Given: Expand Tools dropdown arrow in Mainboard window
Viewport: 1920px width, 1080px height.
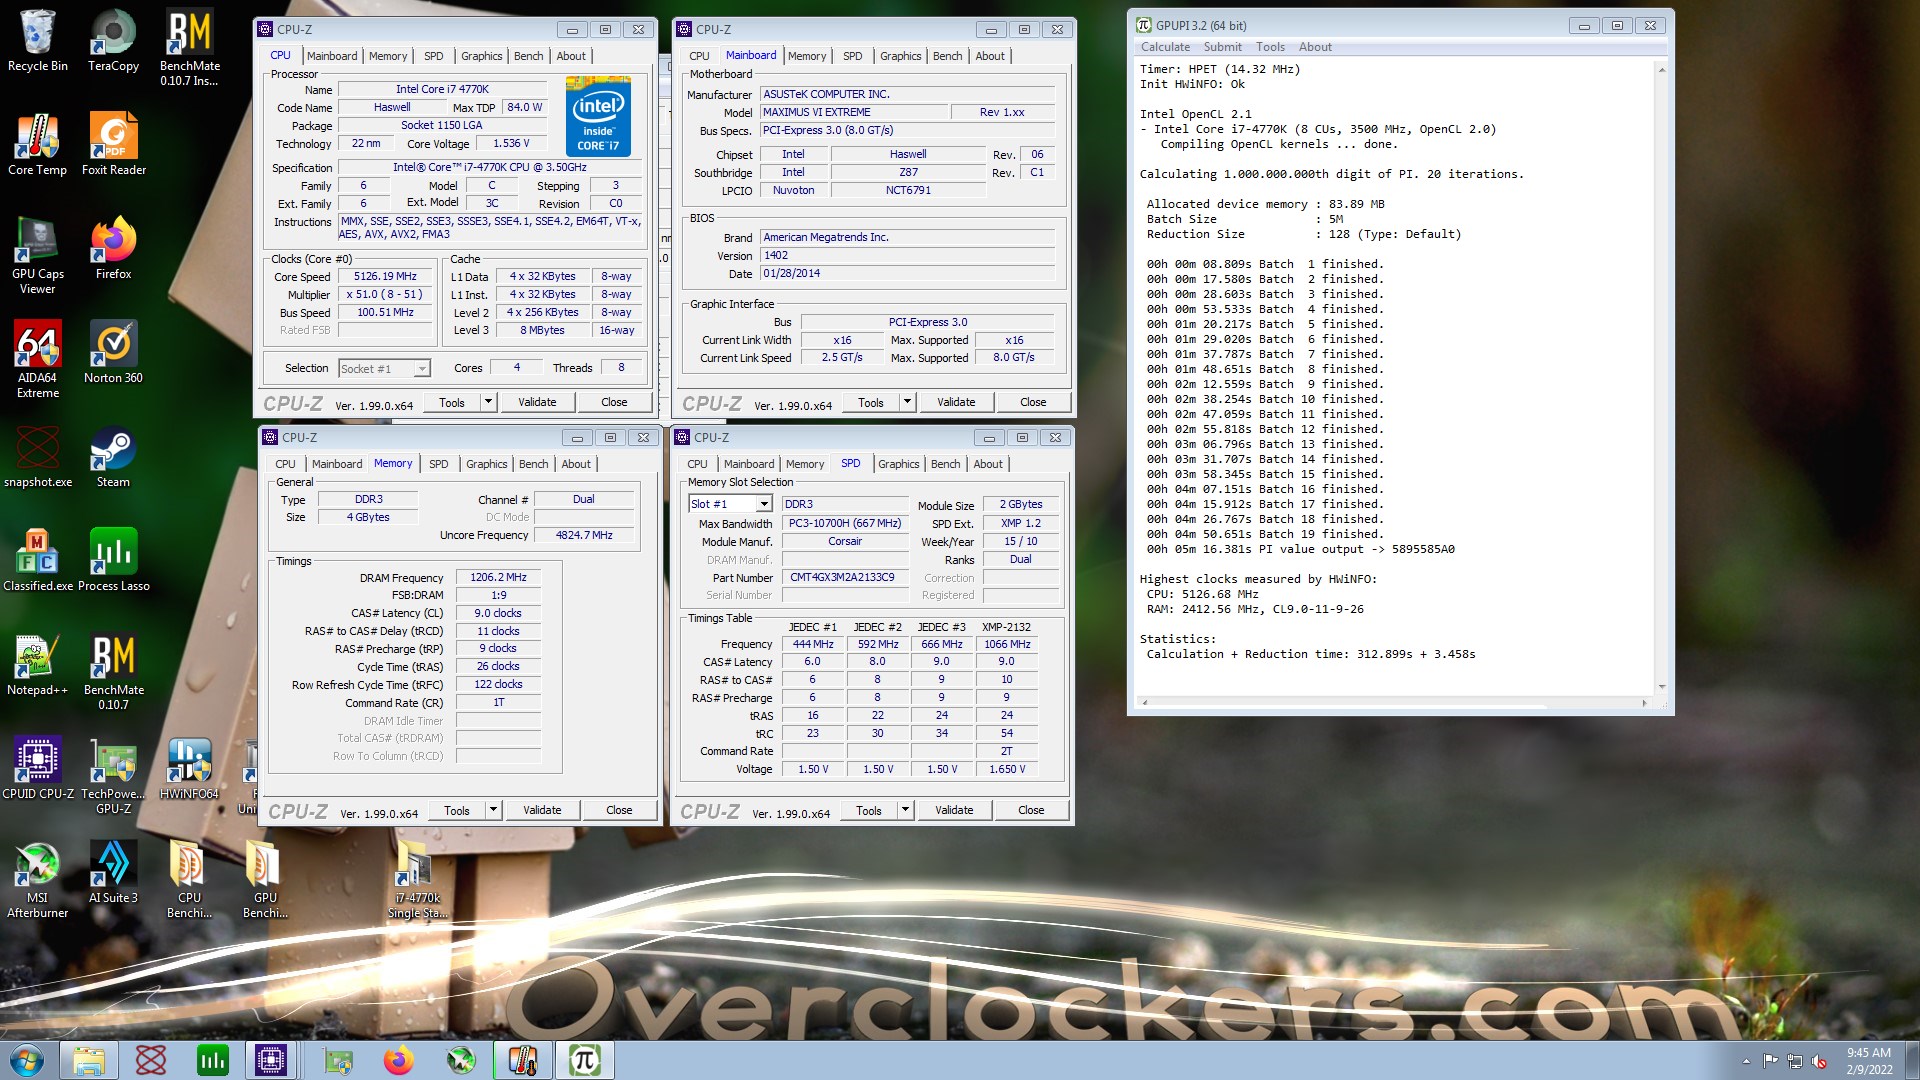Looking at the screenshot, I should [x=907, y=402].
